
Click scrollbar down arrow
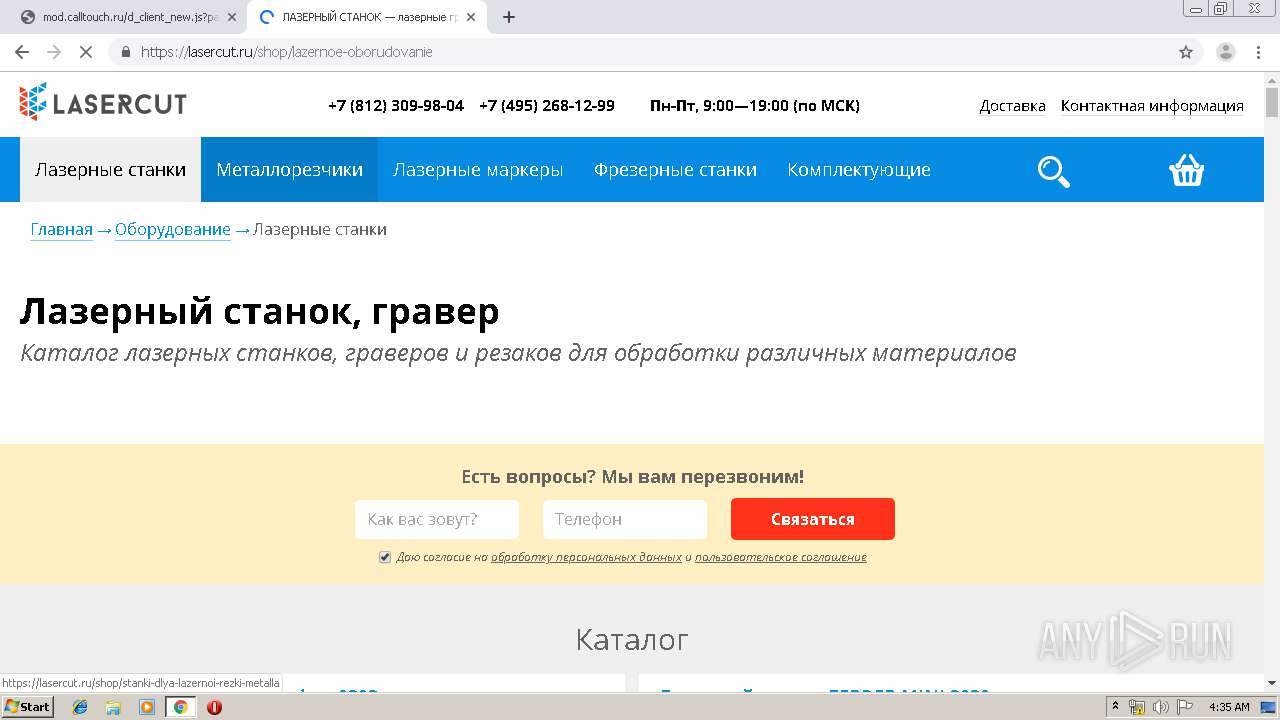coord(1271,683)
